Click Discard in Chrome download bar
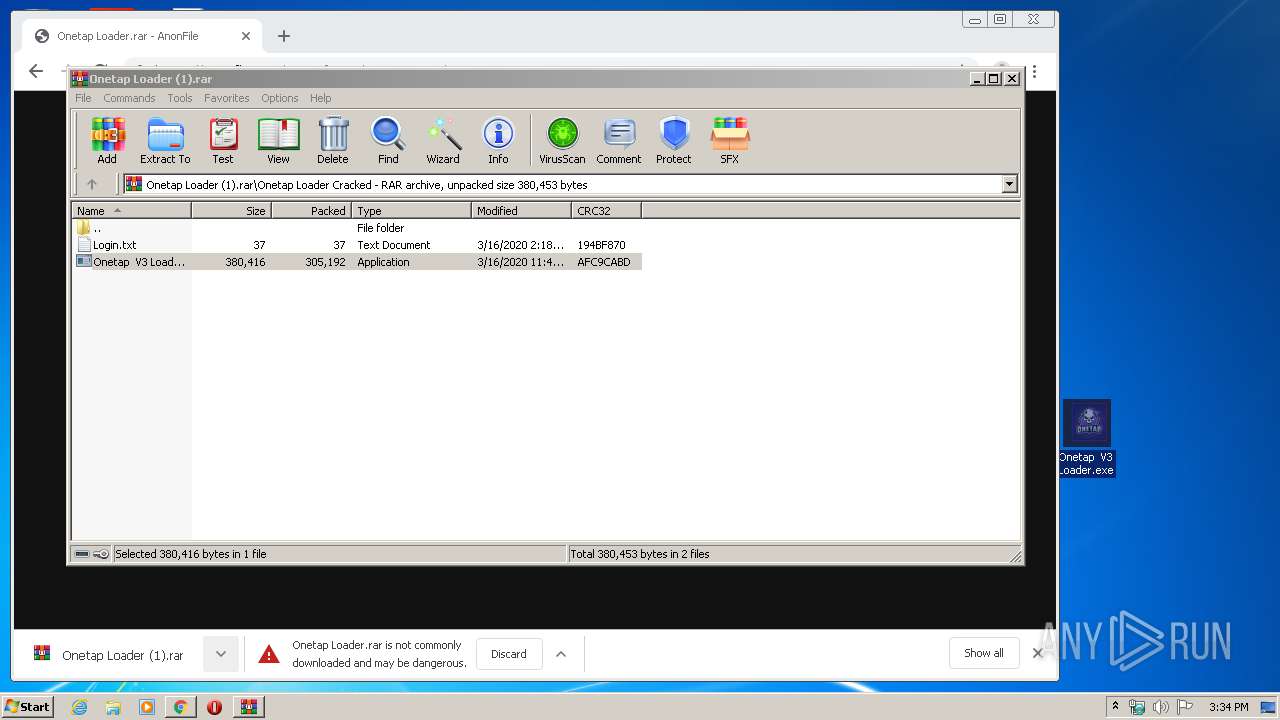 click(x=508, y=654)
